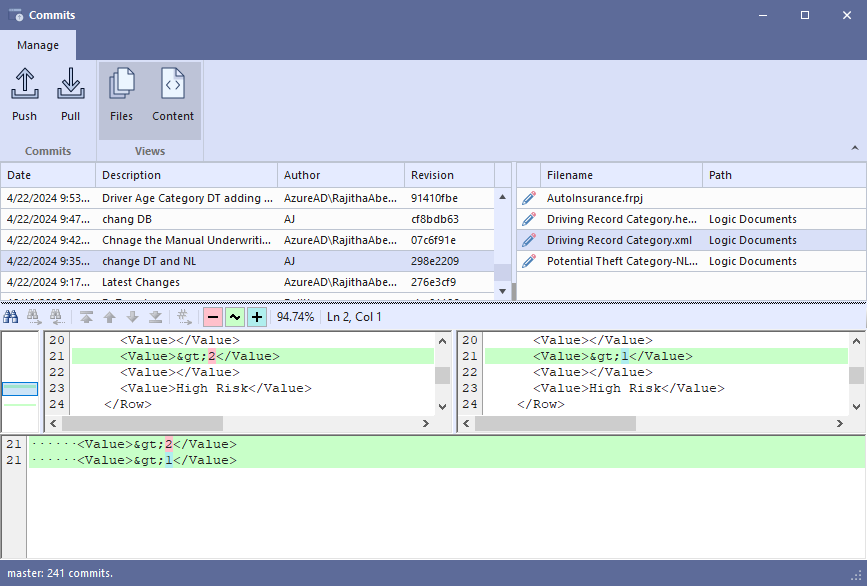Viewport: 867px width, 586px height.
Task: Select the 'change DT and NL' commit
Action: click(247, 261)
